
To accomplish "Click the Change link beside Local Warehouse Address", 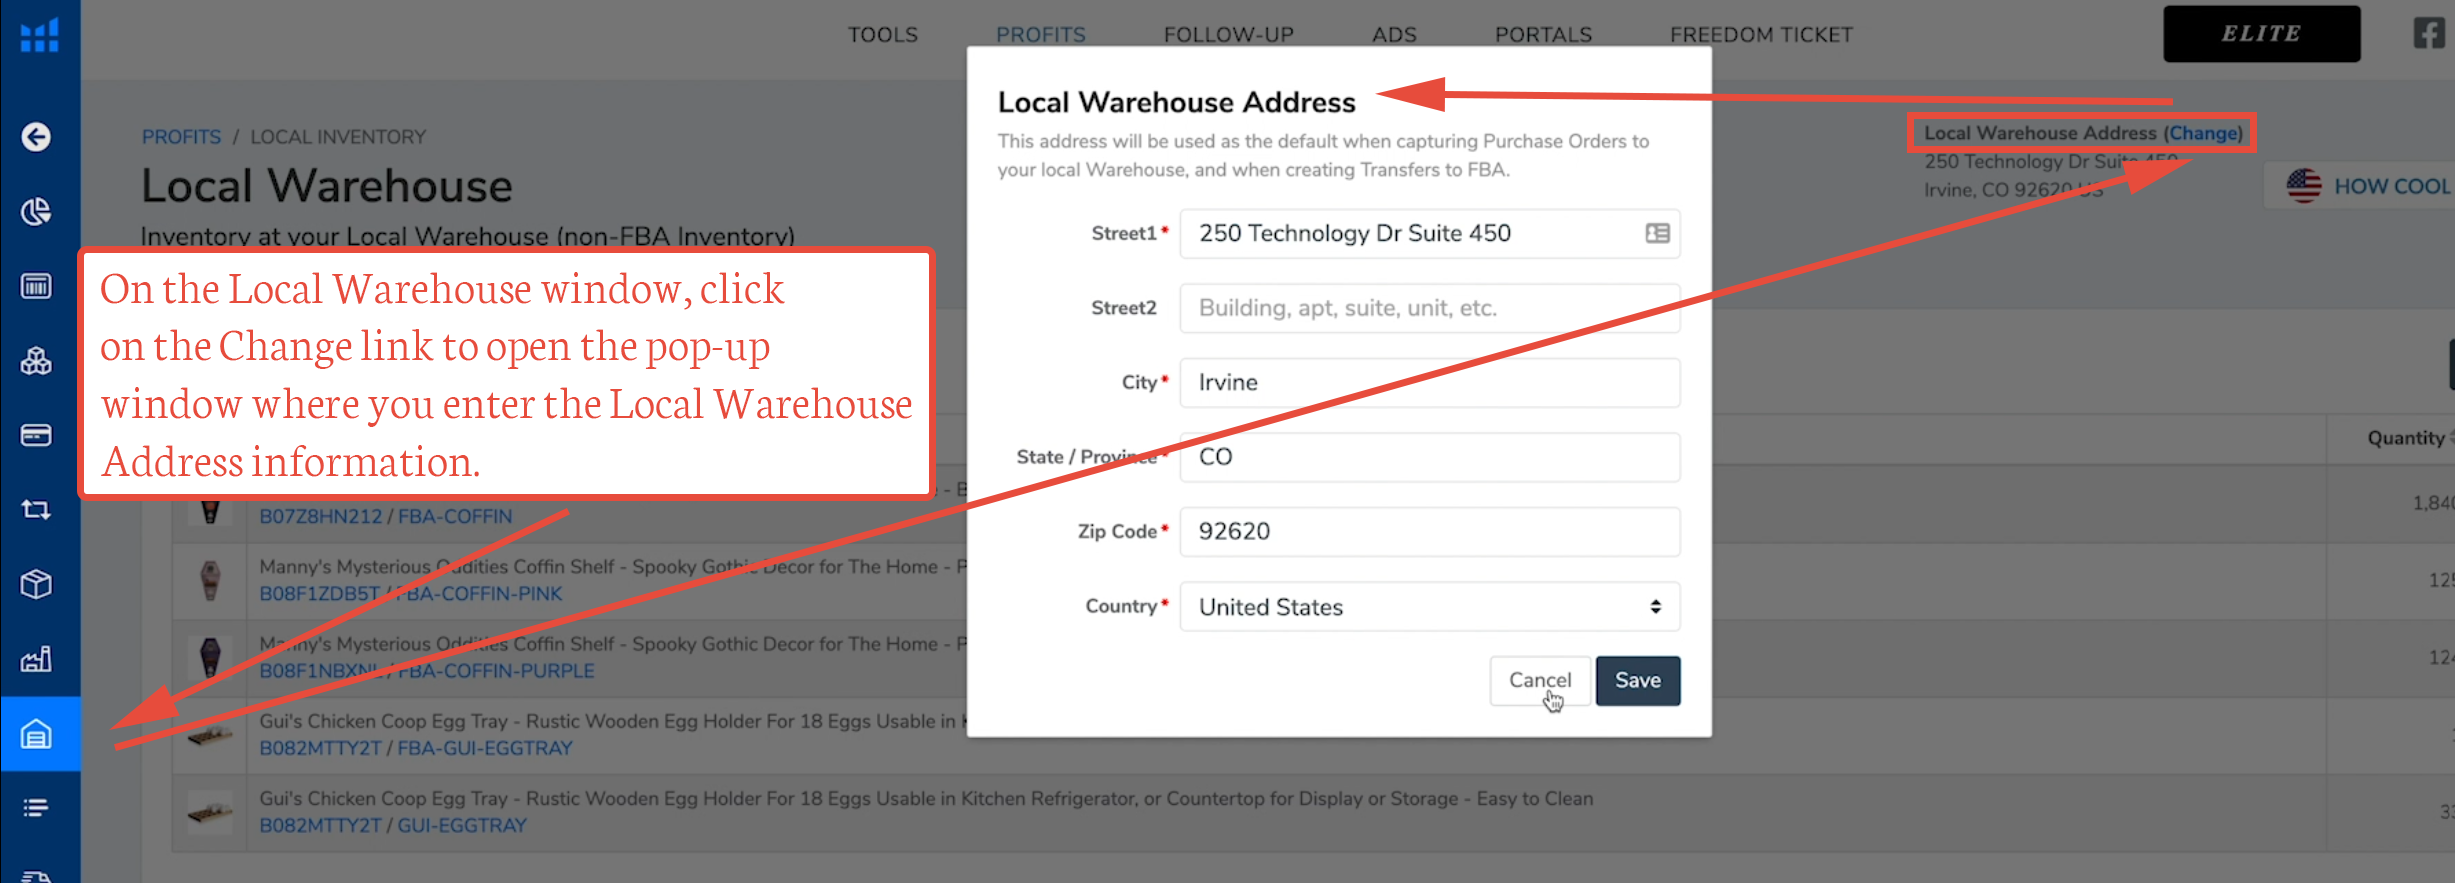I will 2203,133.
